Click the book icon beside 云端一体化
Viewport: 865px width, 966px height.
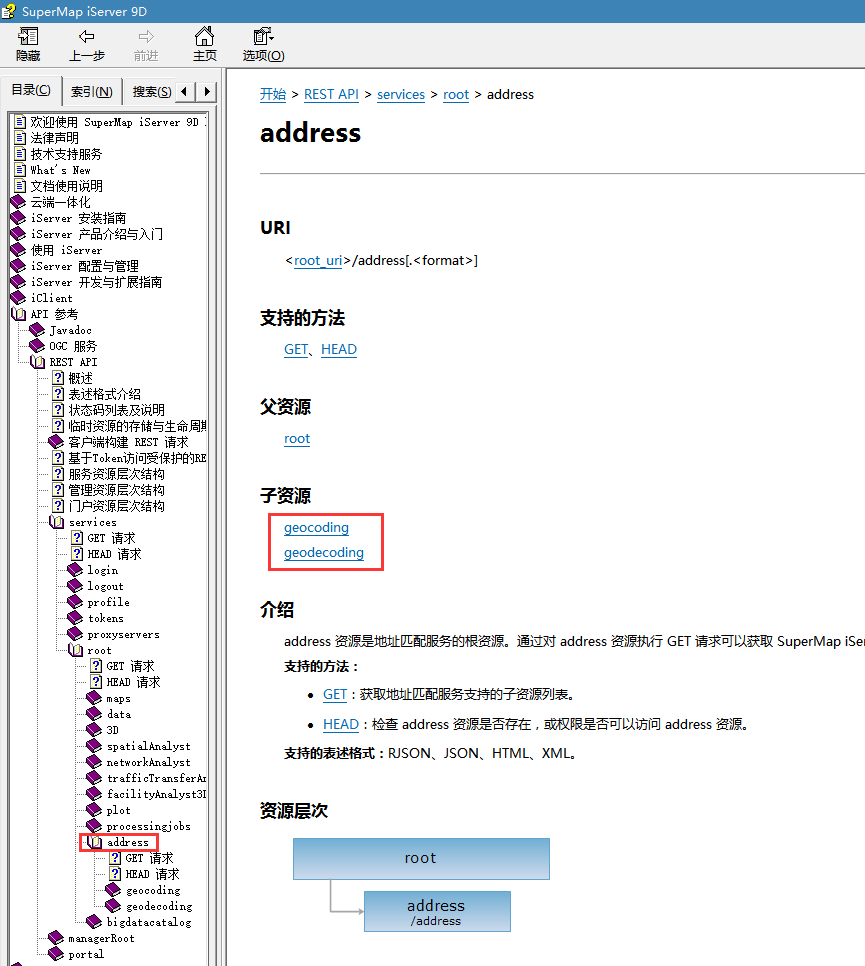(18, 201)
